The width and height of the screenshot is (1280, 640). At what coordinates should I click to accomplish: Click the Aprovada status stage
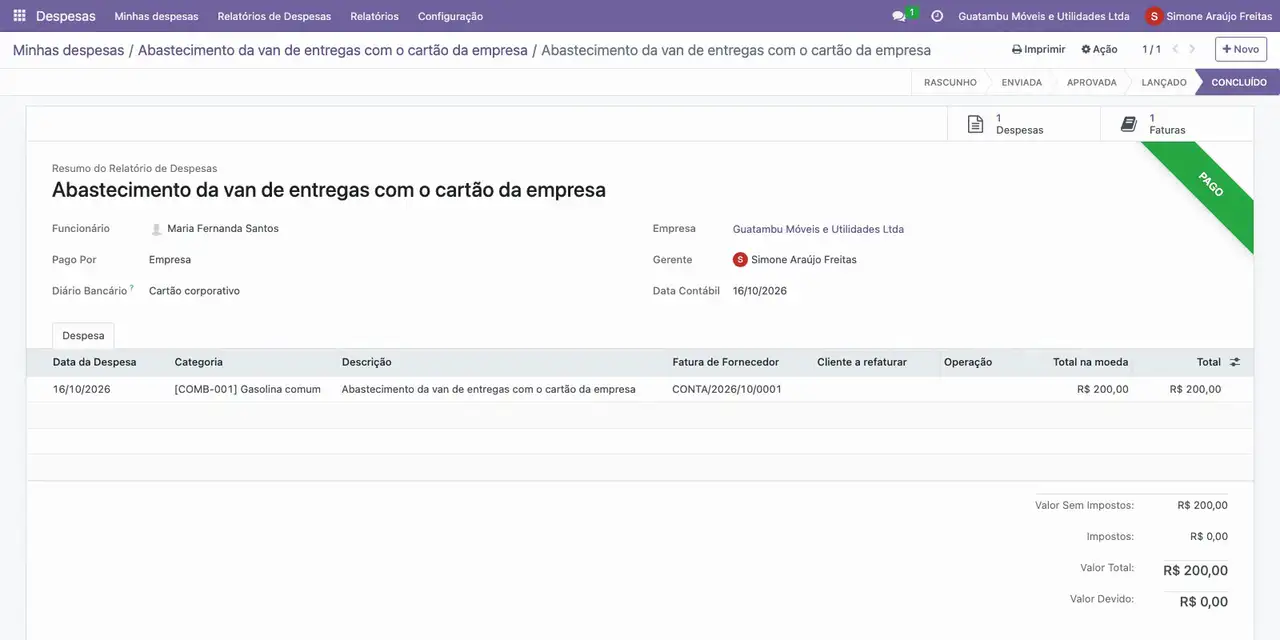[x=1091, y=82]
